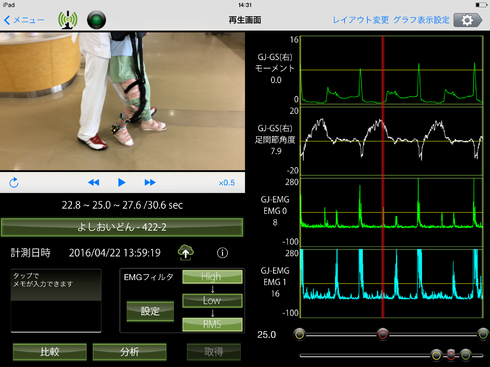This screenshot has width=490, height=367.
Task: Tap the red position handle on the upper slider
Action: tap(383, 334)
